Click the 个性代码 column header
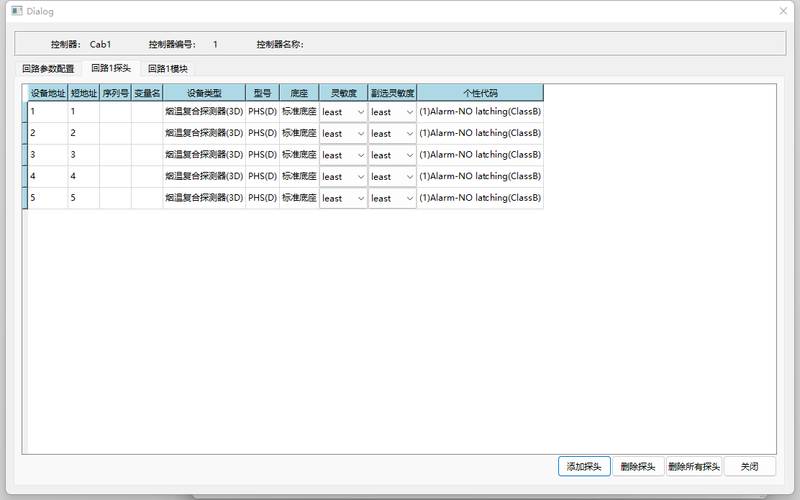 tap(480, 93)
